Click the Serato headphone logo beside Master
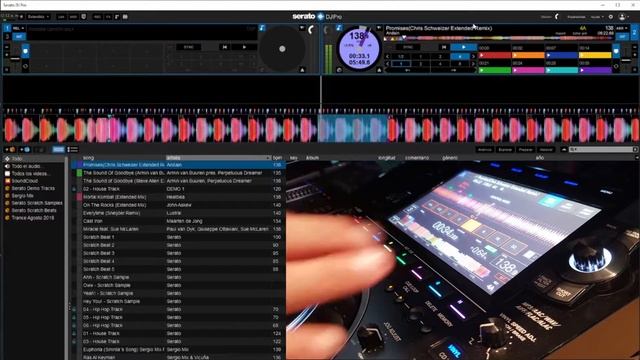 (x=556, y=17)
